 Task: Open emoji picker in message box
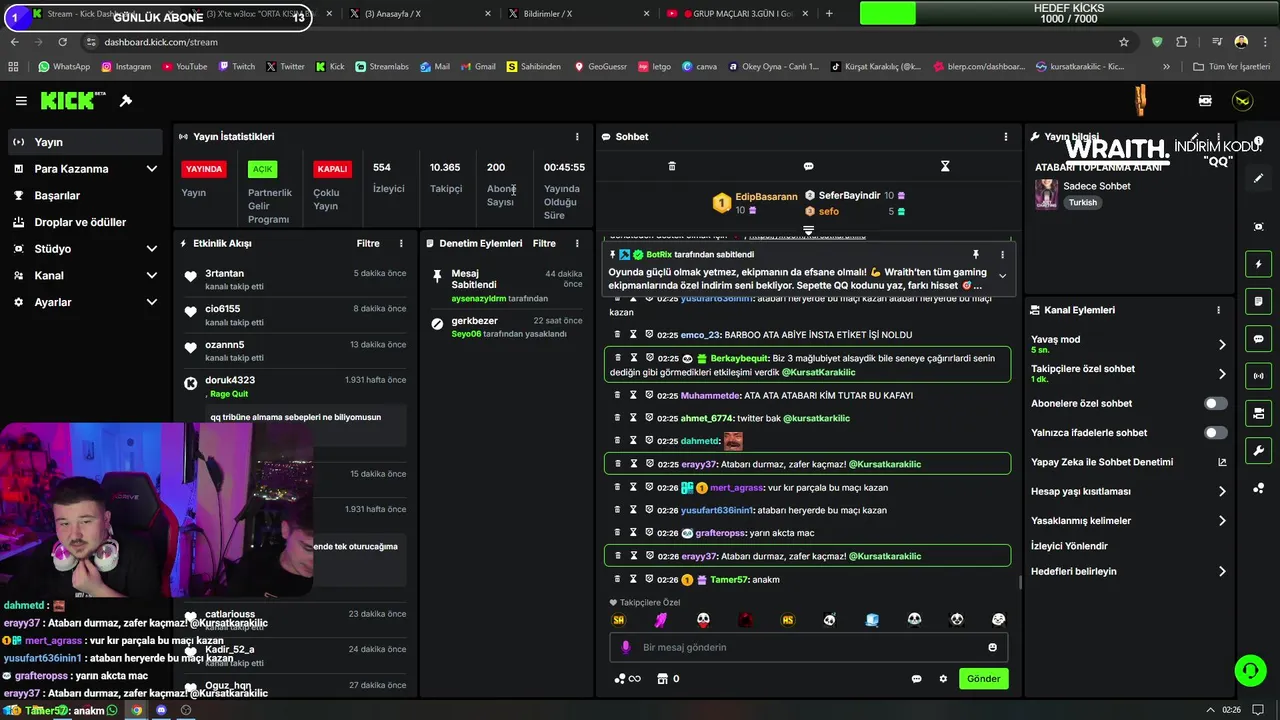[992, 647]
